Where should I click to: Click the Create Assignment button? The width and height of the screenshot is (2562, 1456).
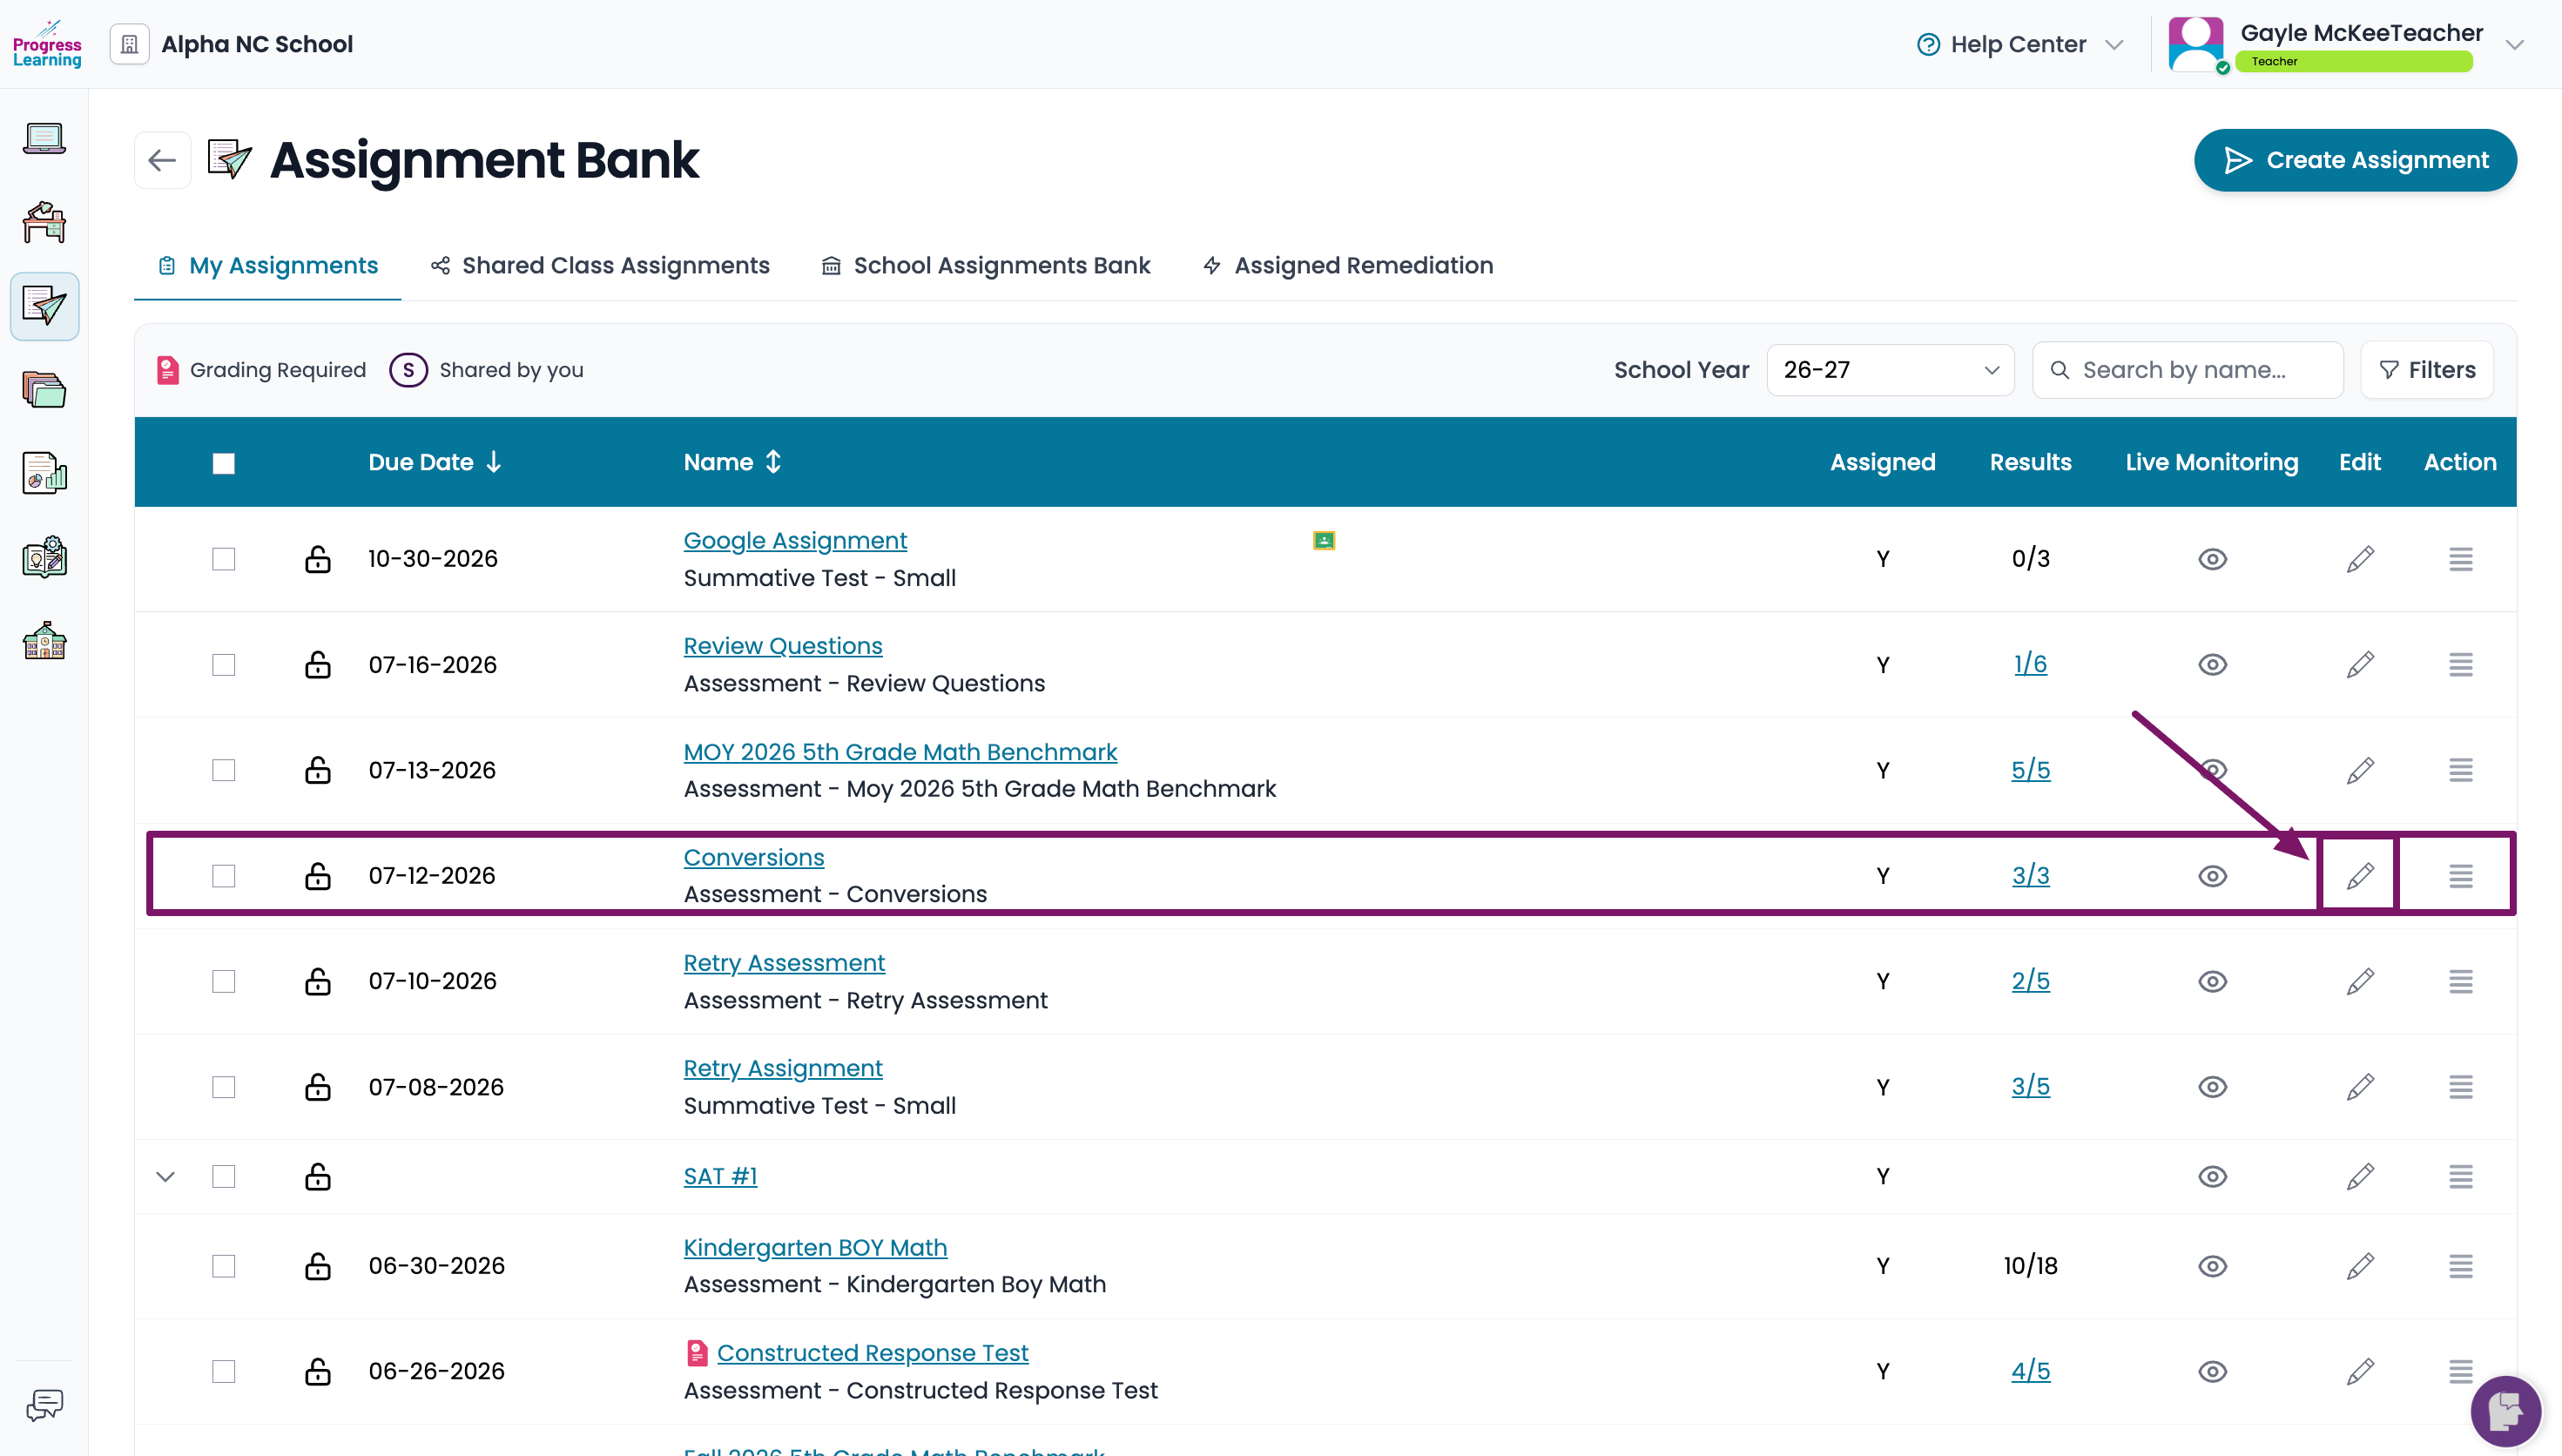(2355, 160)
